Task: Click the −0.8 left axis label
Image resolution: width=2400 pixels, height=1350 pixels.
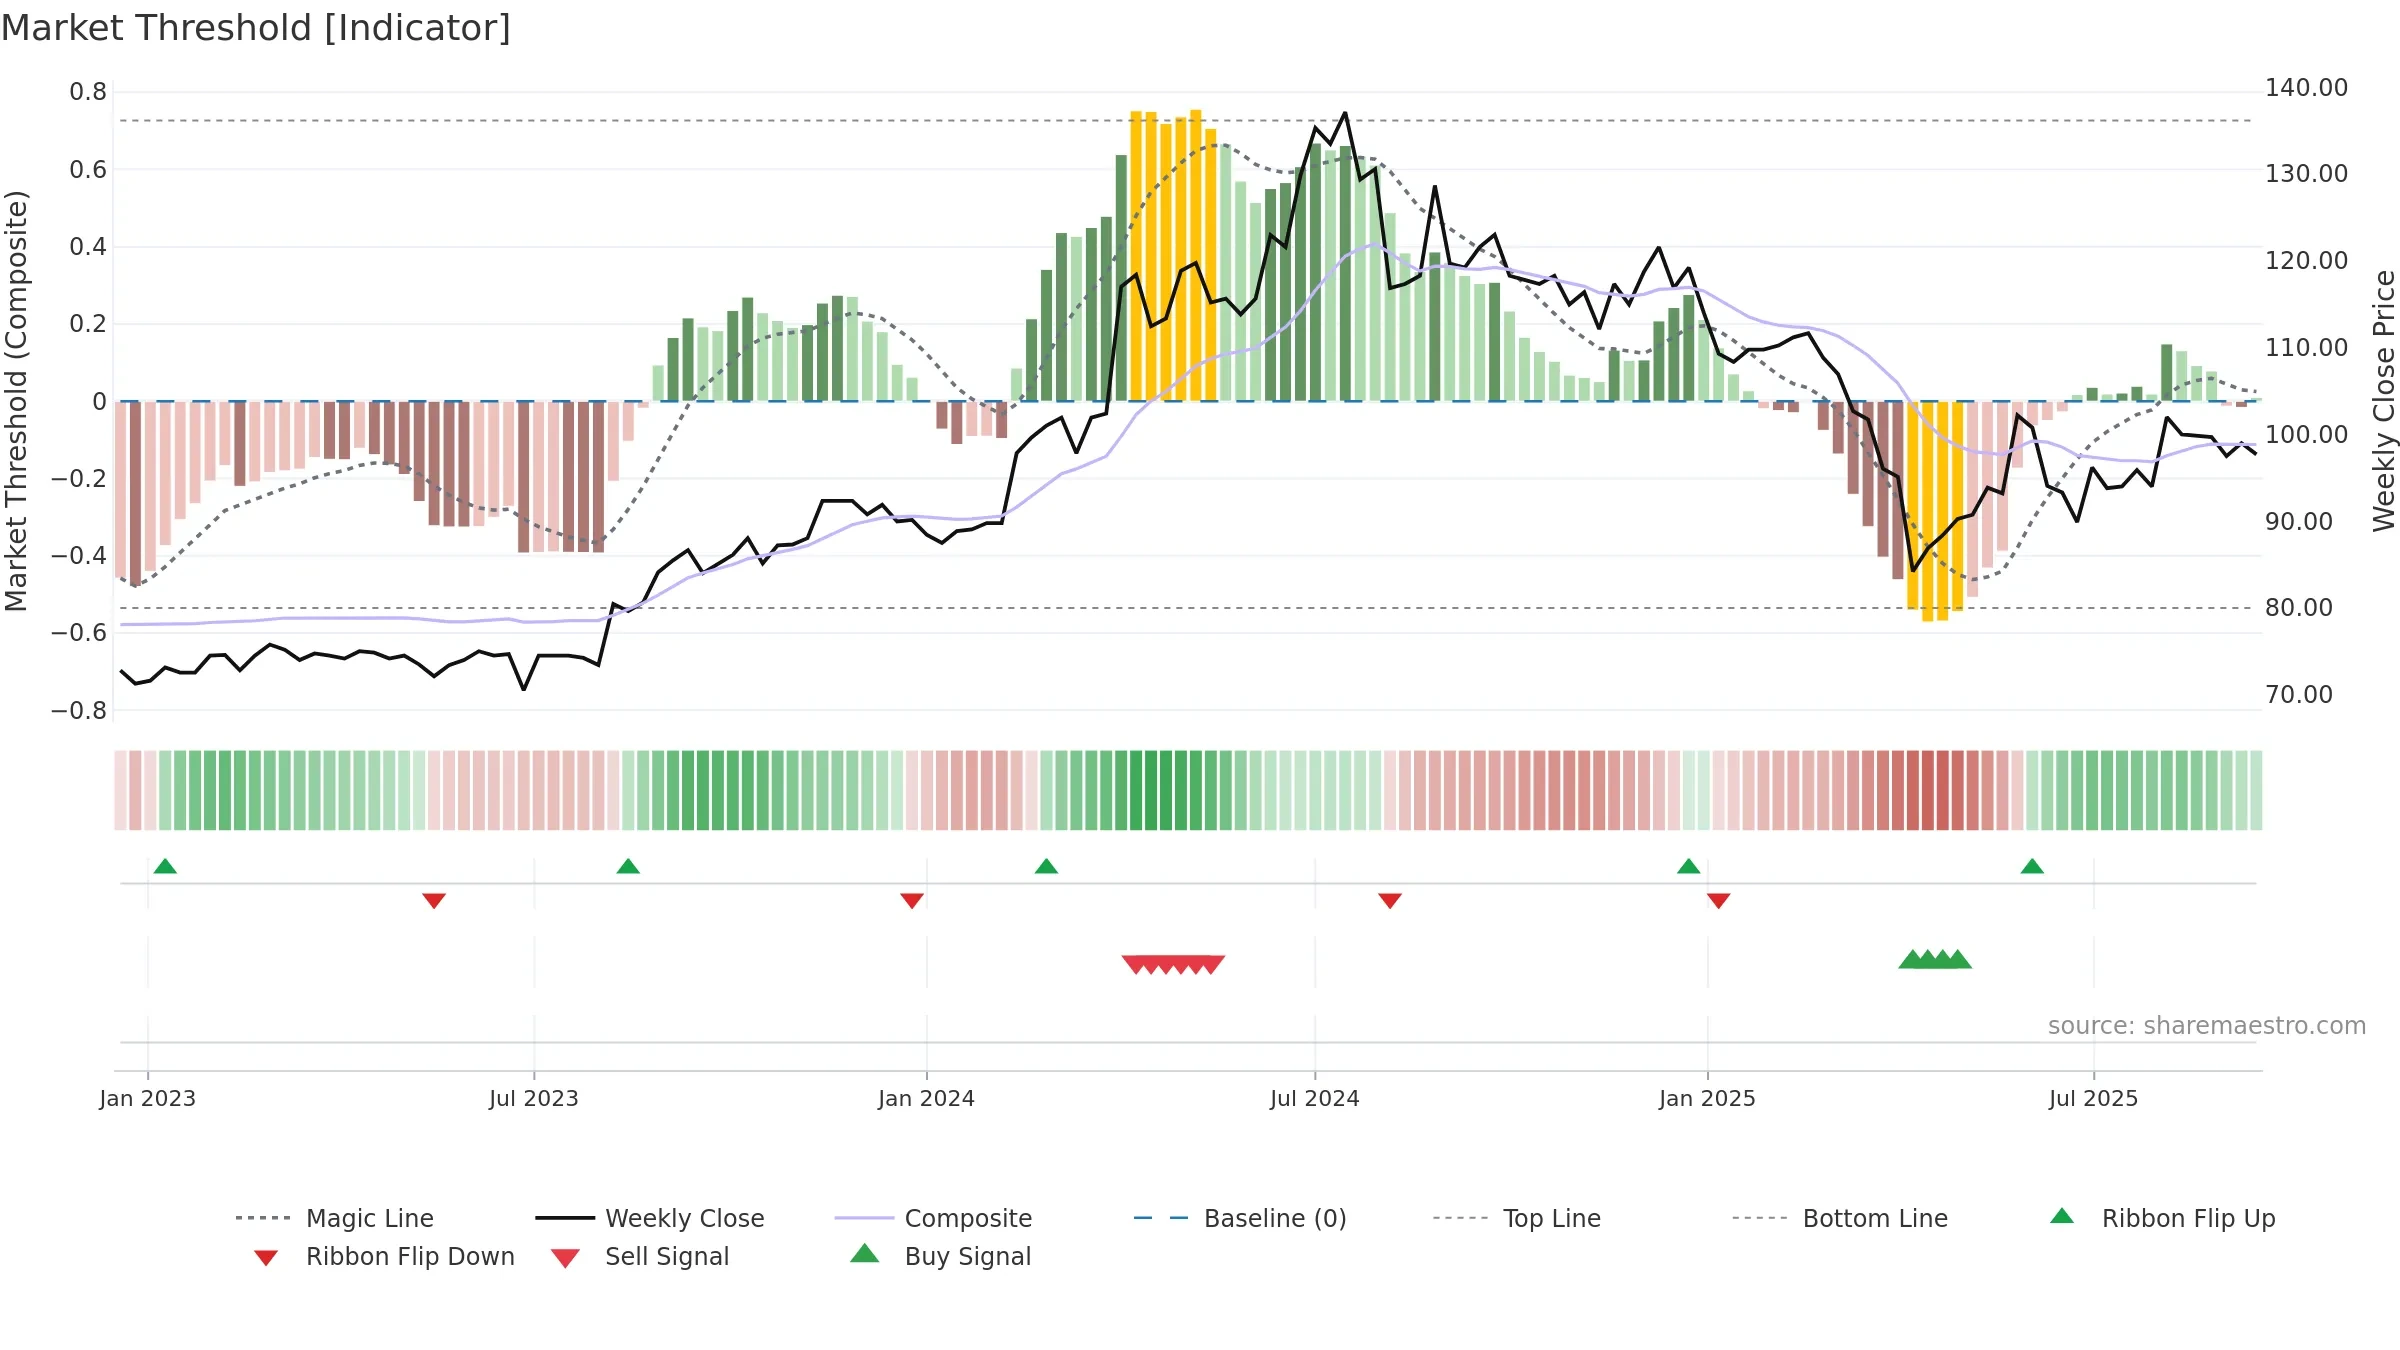Action: click(x=79, y=711)
